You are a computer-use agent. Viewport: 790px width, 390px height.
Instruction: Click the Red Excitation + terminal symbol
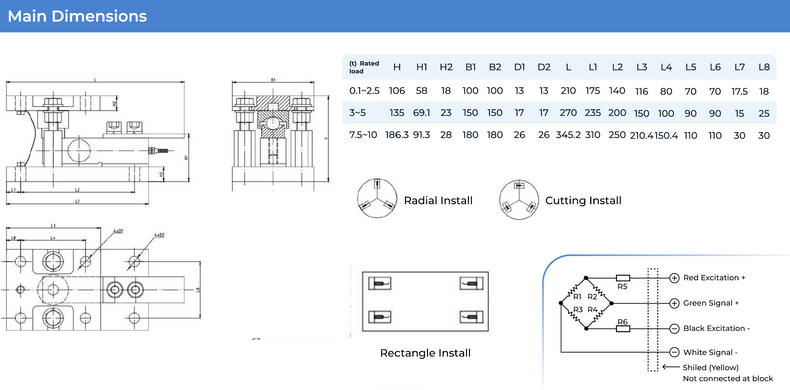click(x=674, y=278)
